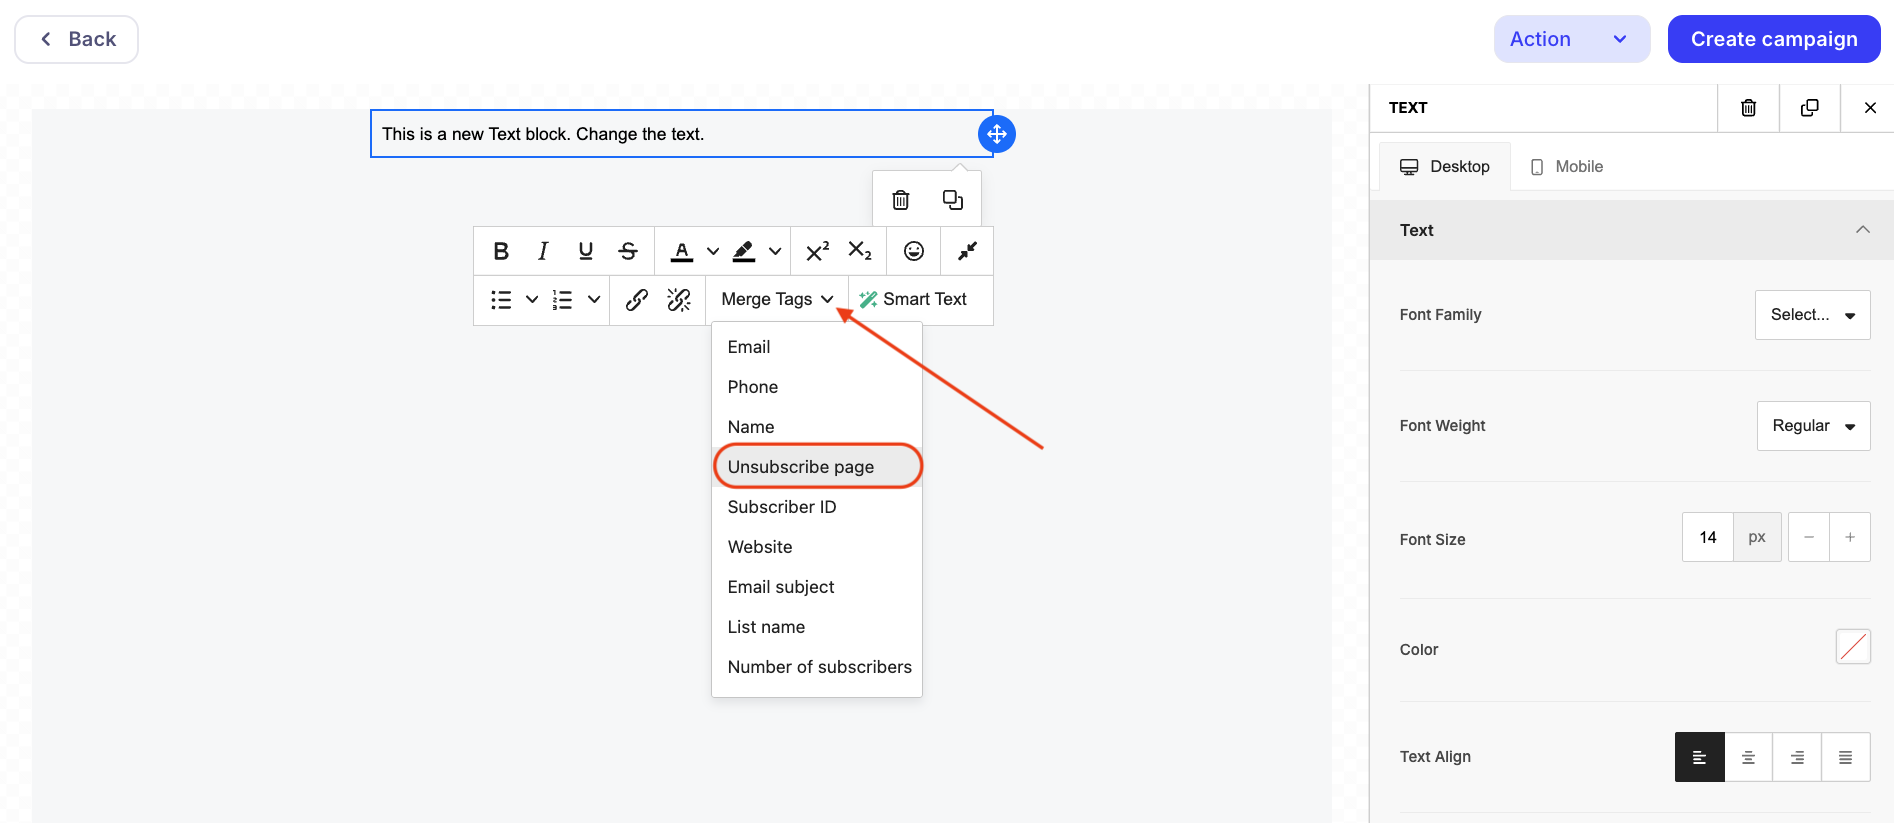Switch to the Mobile tab
Viewport: 1894px width, 823px height.
pos(1567,167)
